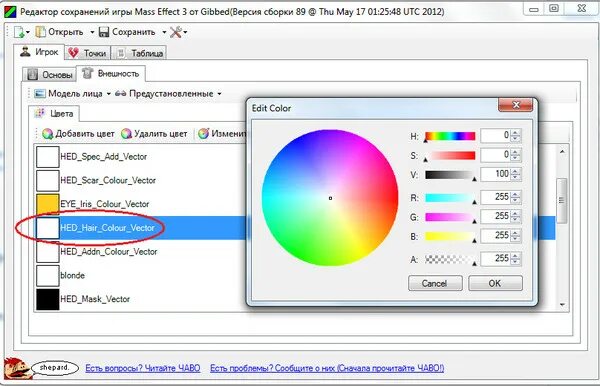Screen dimensions: 600x386
Task: Click the white HED_Spec_Add_Vector swatch
Action: [47, 157]
